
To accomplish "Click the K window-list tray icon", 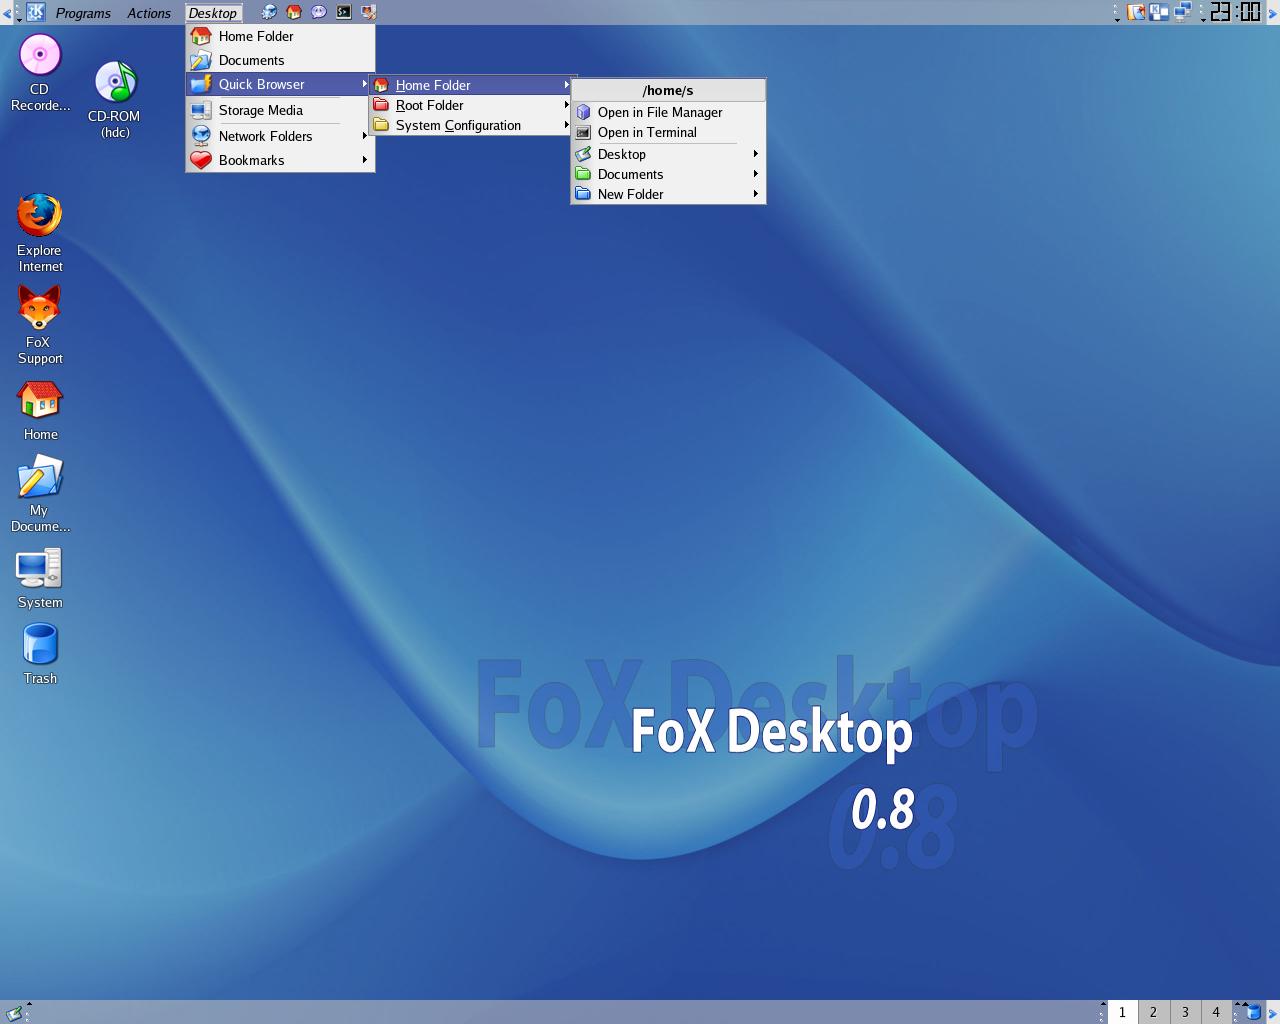I will 1160,12.
